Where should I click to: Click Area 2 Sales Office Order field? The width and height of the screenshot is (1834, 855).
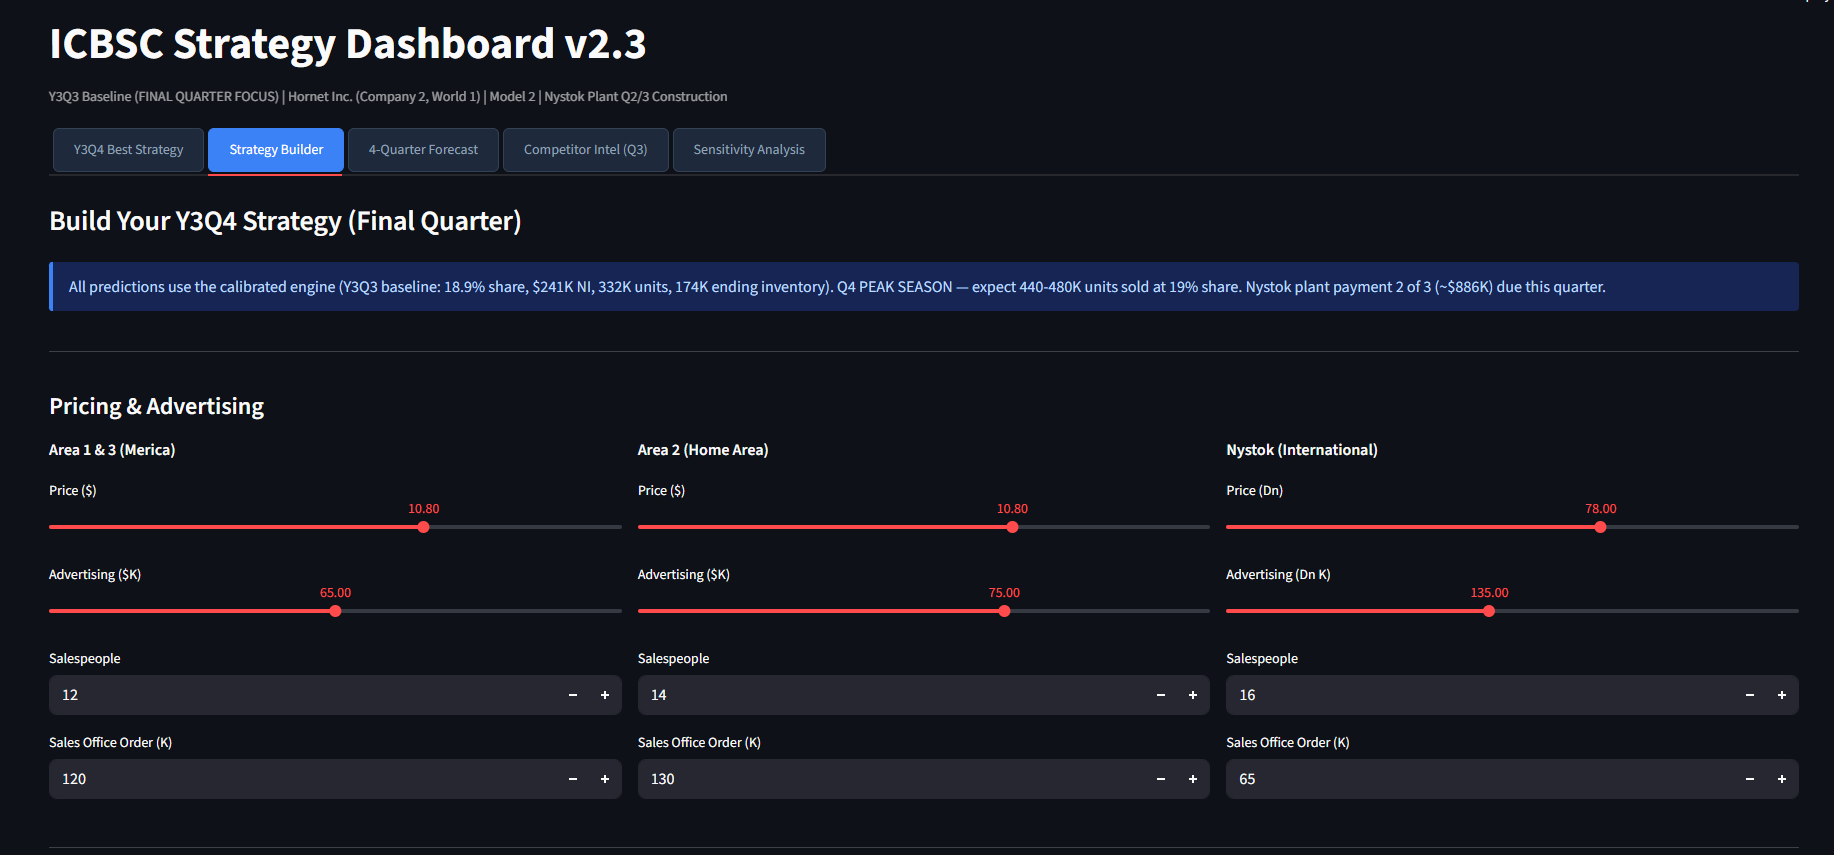point(890,779)
